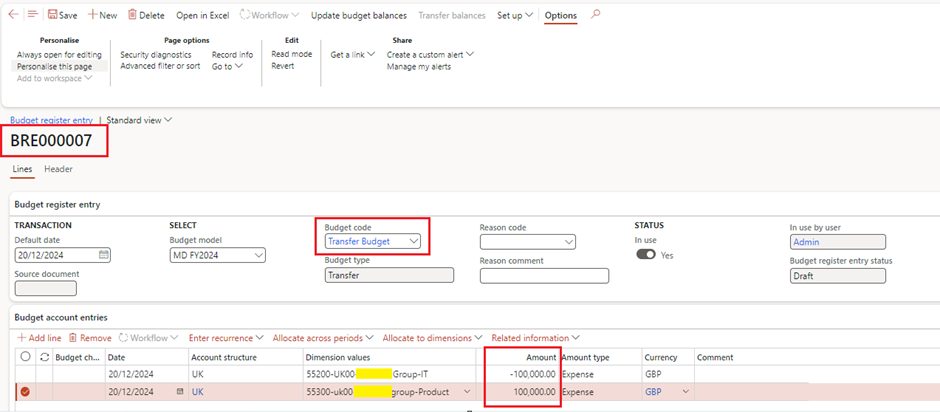Viewport: 940px width, 412px height.
Task: Open the date picker in second row
Action: click(x=180, y=392)
